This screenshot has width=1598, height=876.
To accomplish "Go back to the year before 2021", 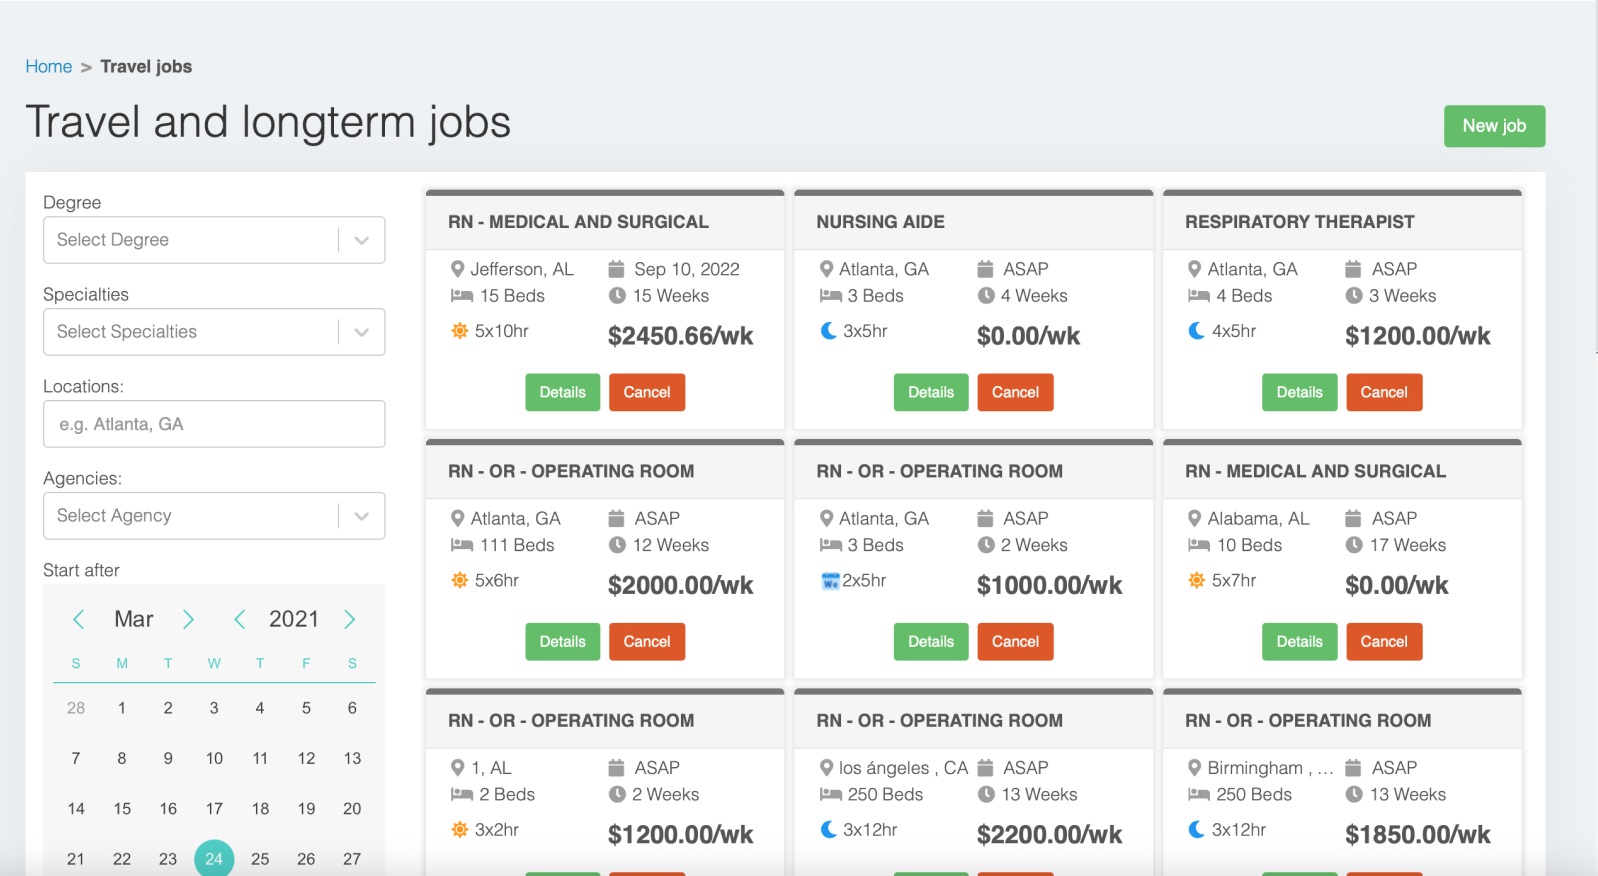I will [240, 619].
